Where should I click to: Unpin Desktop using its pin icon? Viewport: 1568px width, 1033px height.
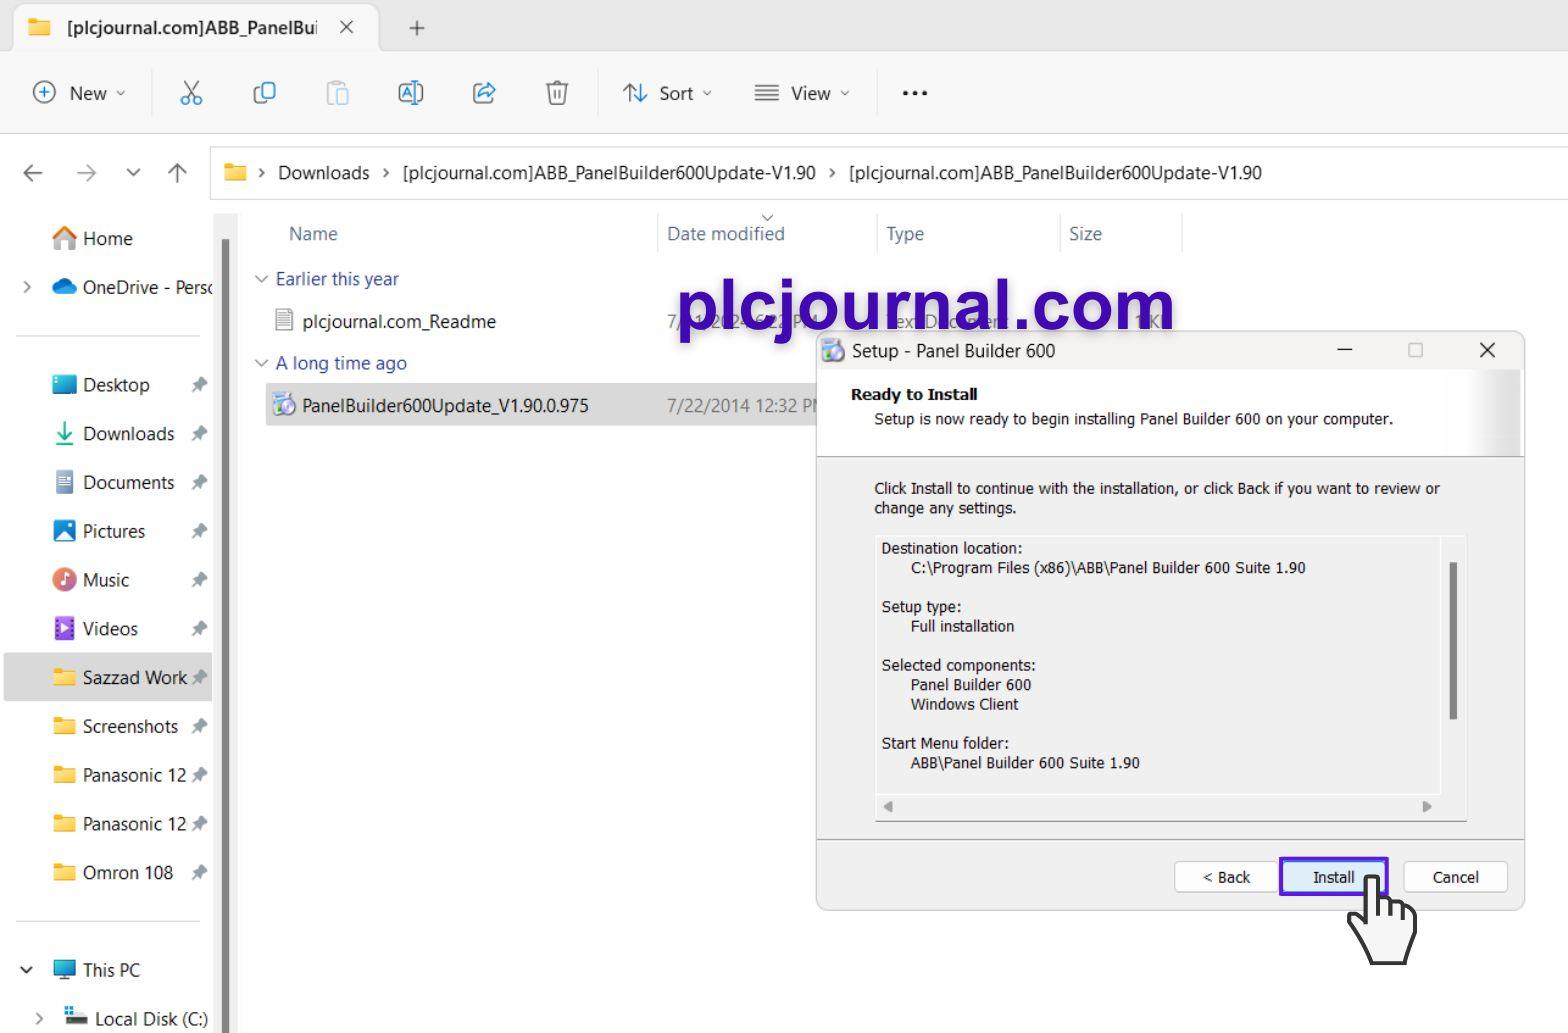[199, 385]
